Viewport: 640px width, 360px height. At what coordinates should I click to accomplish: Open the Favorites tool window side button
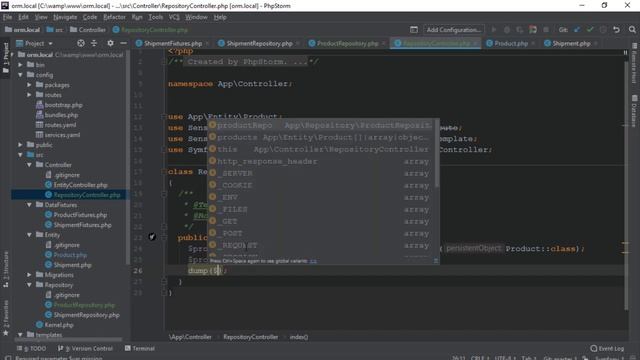coord(5,318)
